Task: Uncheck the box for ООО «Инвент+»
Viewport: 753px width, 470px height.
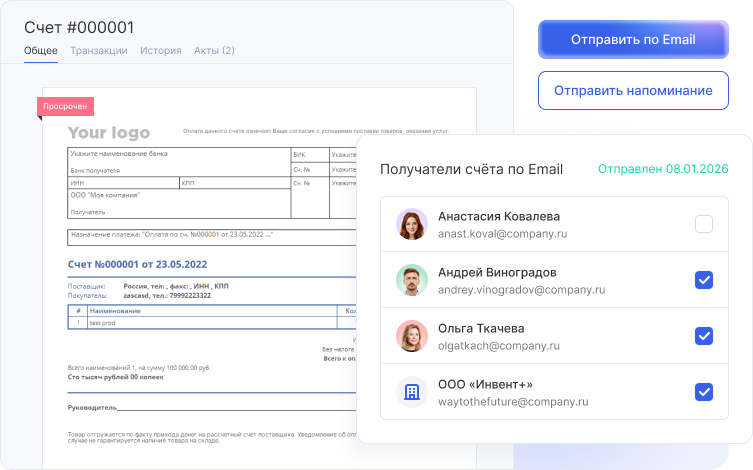Action: [x=704, y=392]
